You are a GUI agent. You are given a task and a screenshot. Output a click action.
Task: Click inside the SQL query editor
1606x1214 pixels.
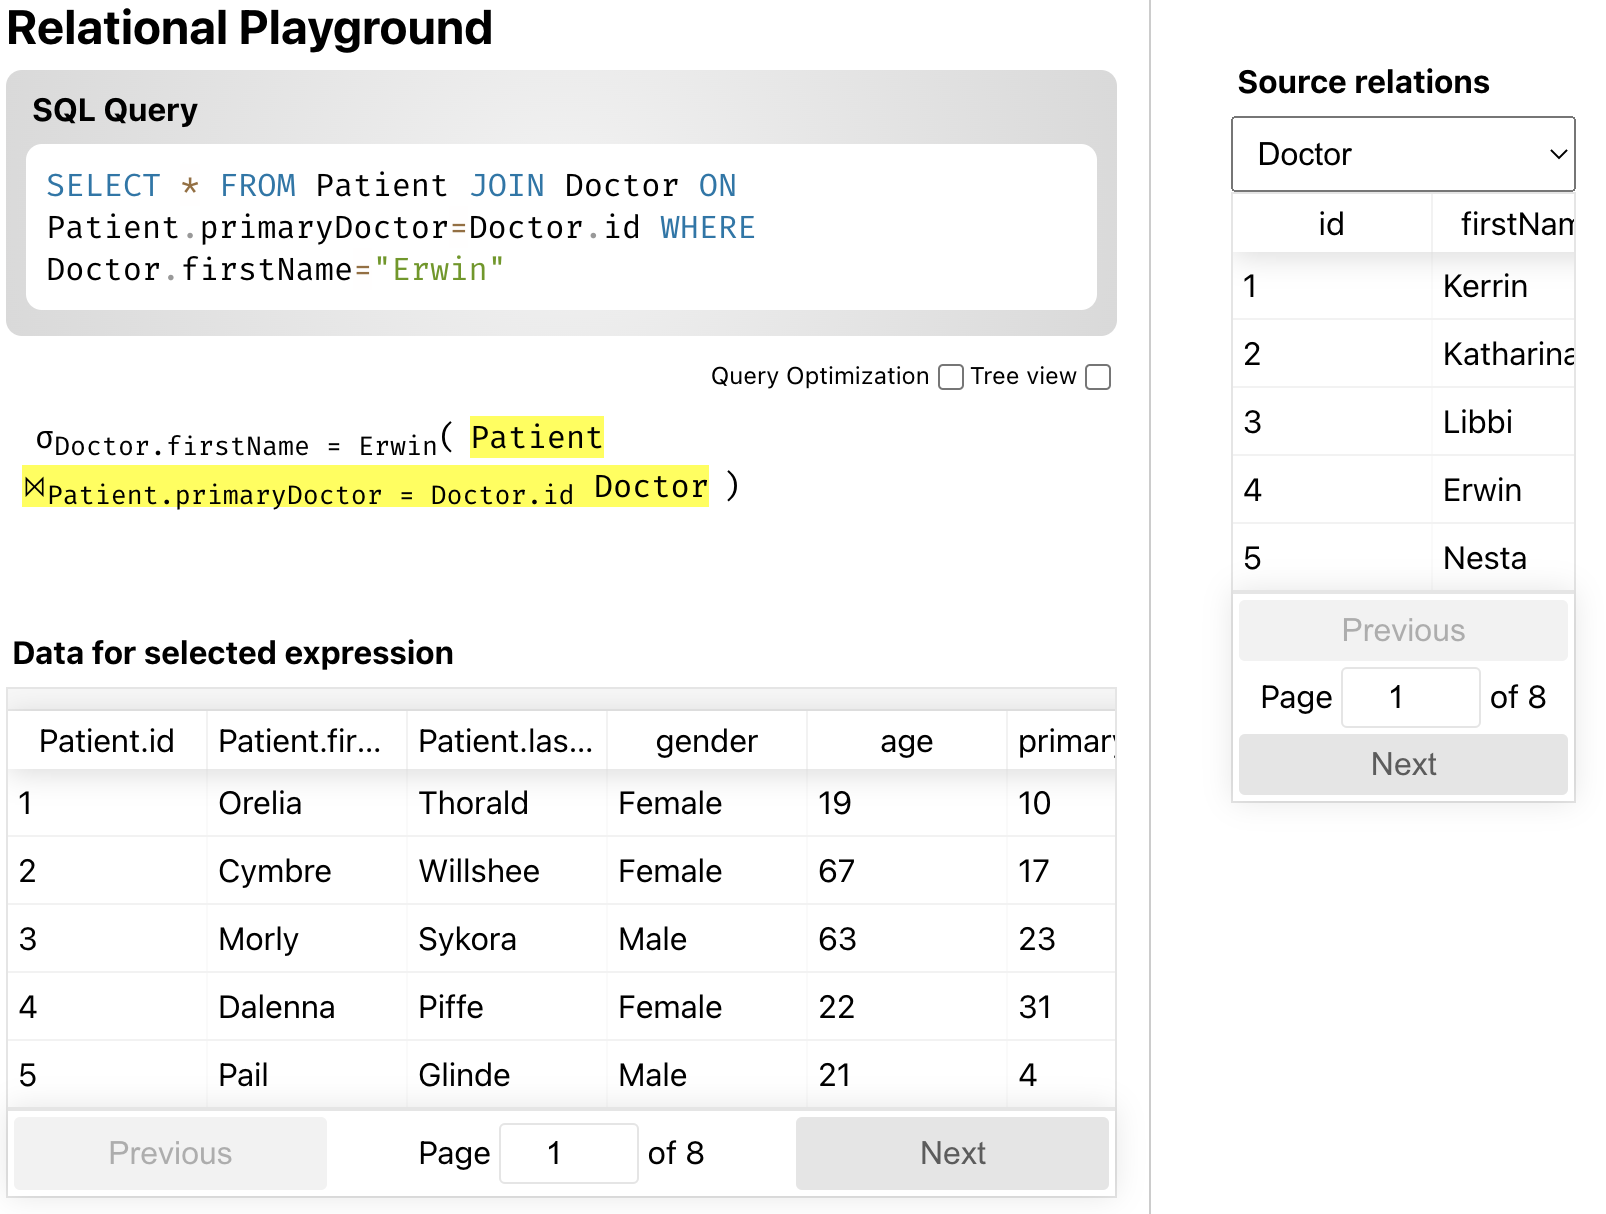560,228
